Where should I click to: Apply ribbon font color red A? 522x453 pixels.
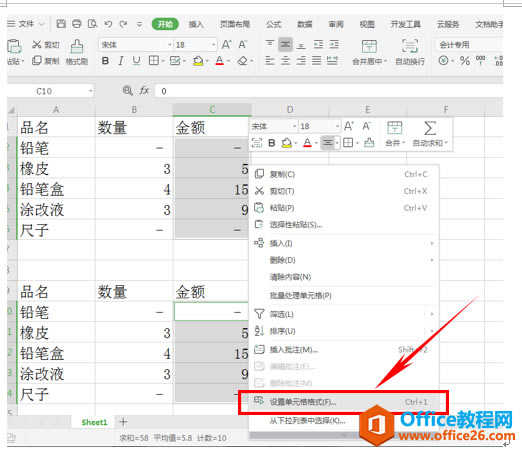[219, 61]
